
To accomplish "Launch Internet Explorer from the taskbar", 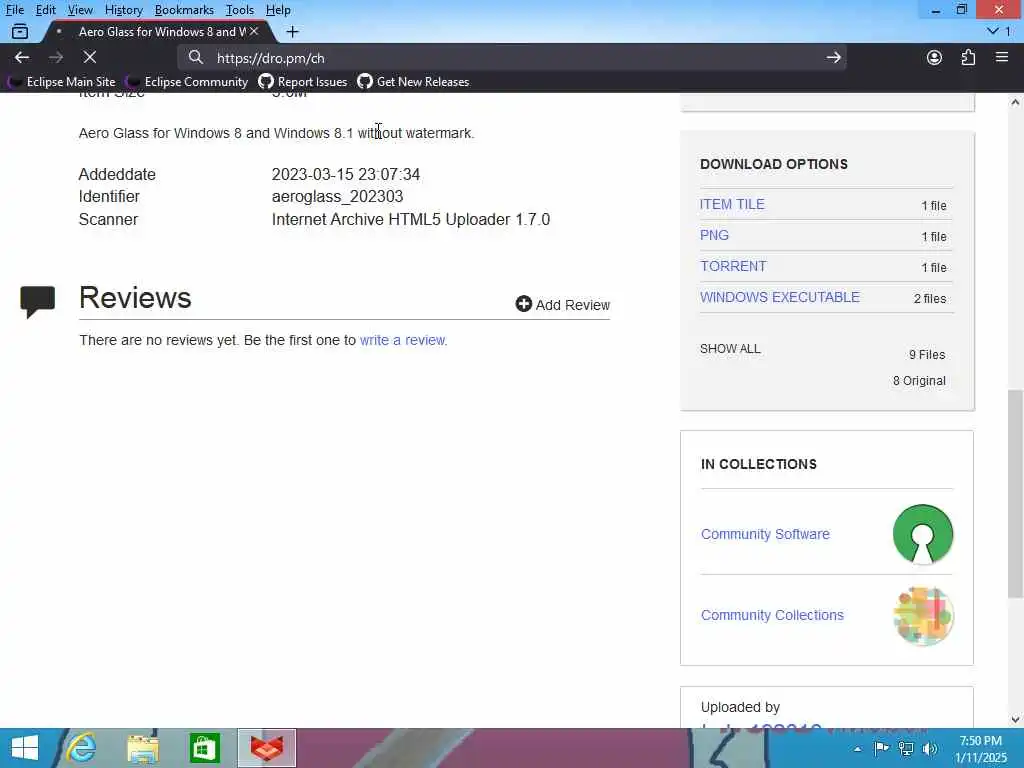I will [x=82, y=748].
